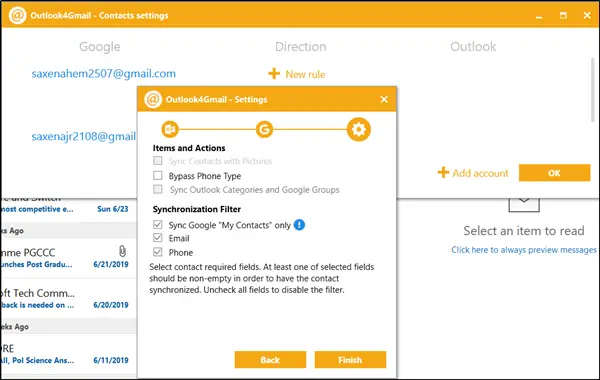
Task: Click the Finish button
Action: (x=350, y=360)
